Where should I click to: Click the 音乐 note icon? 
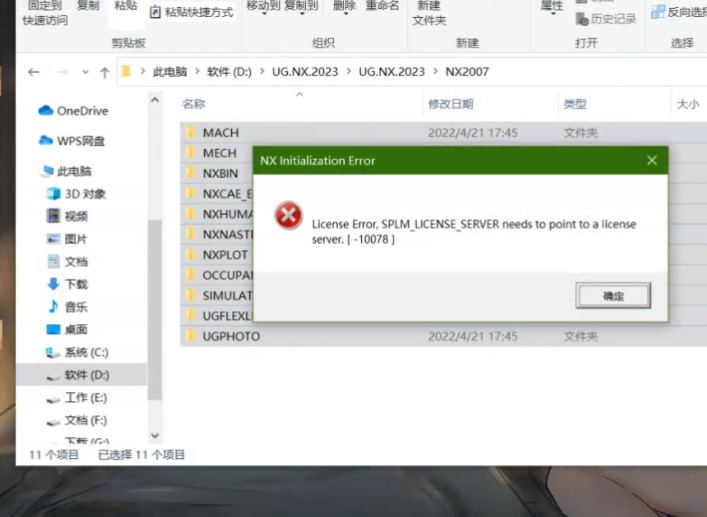pos(53,307)
